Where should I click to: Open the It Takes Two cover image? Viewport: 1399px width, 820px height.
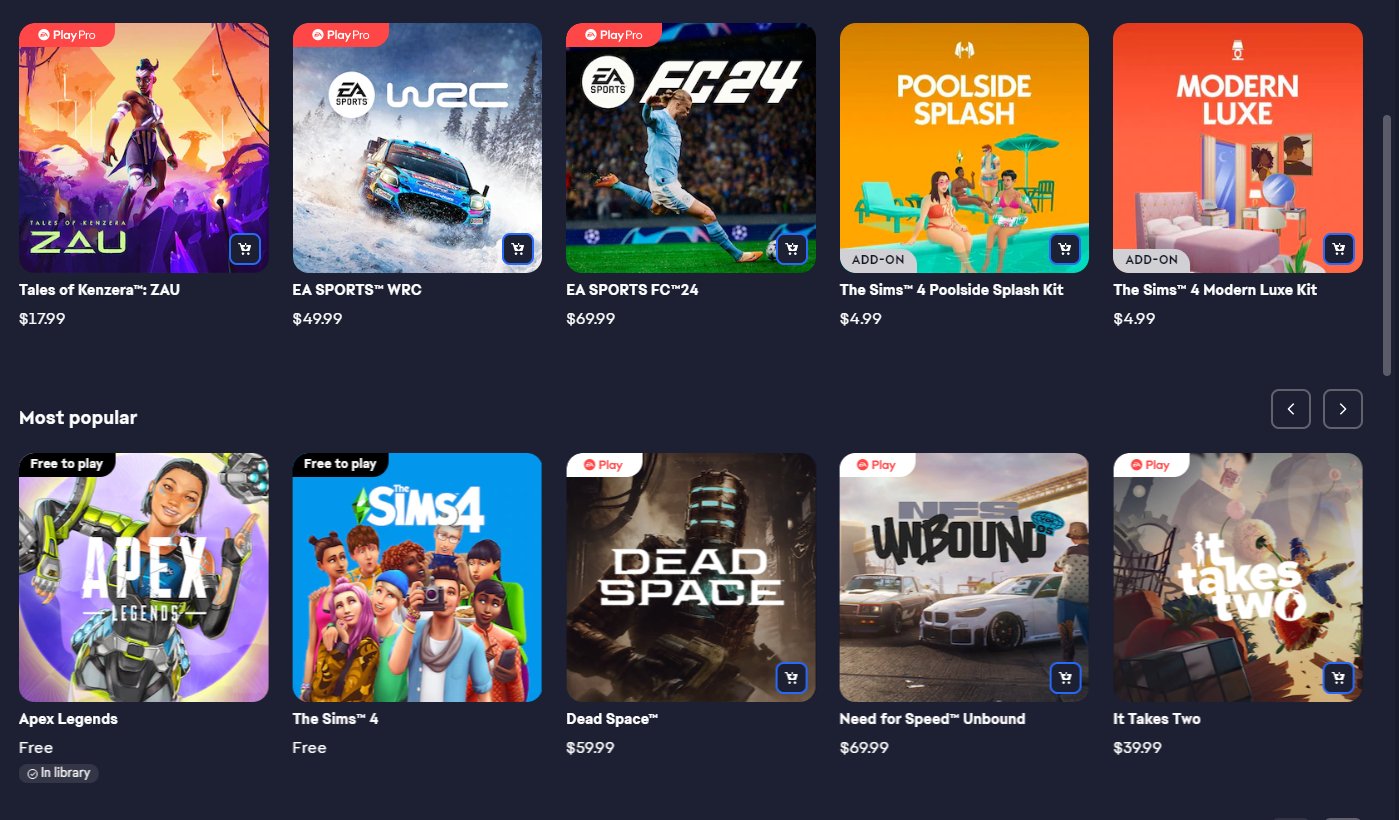[x=1238, y=577]
